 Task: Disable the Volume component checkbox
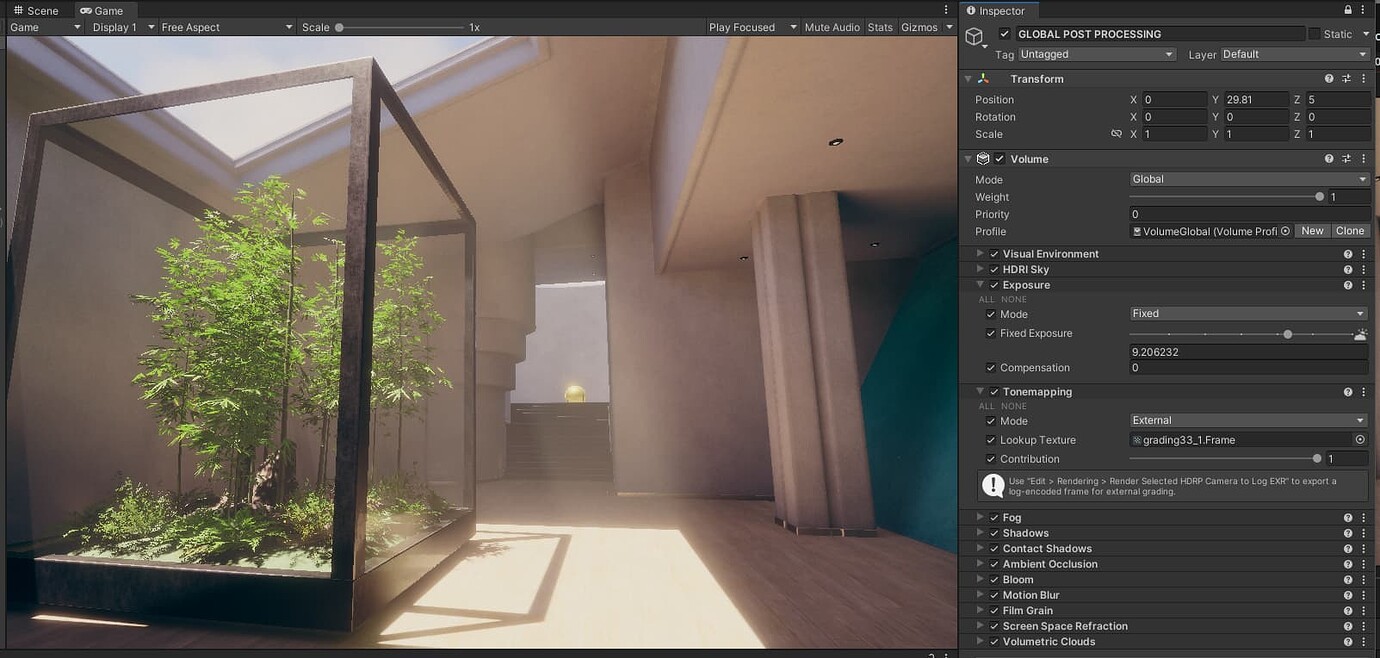pyautogui.click(x=998, y=158)
